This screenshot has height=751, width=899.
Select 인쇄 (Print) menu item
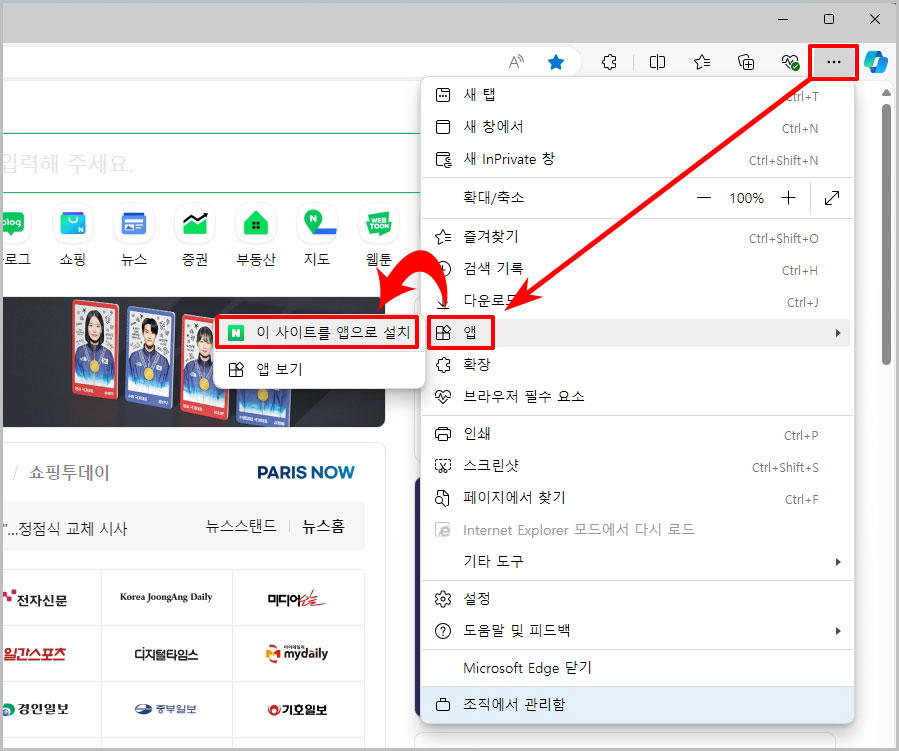[x=636, y=434]
